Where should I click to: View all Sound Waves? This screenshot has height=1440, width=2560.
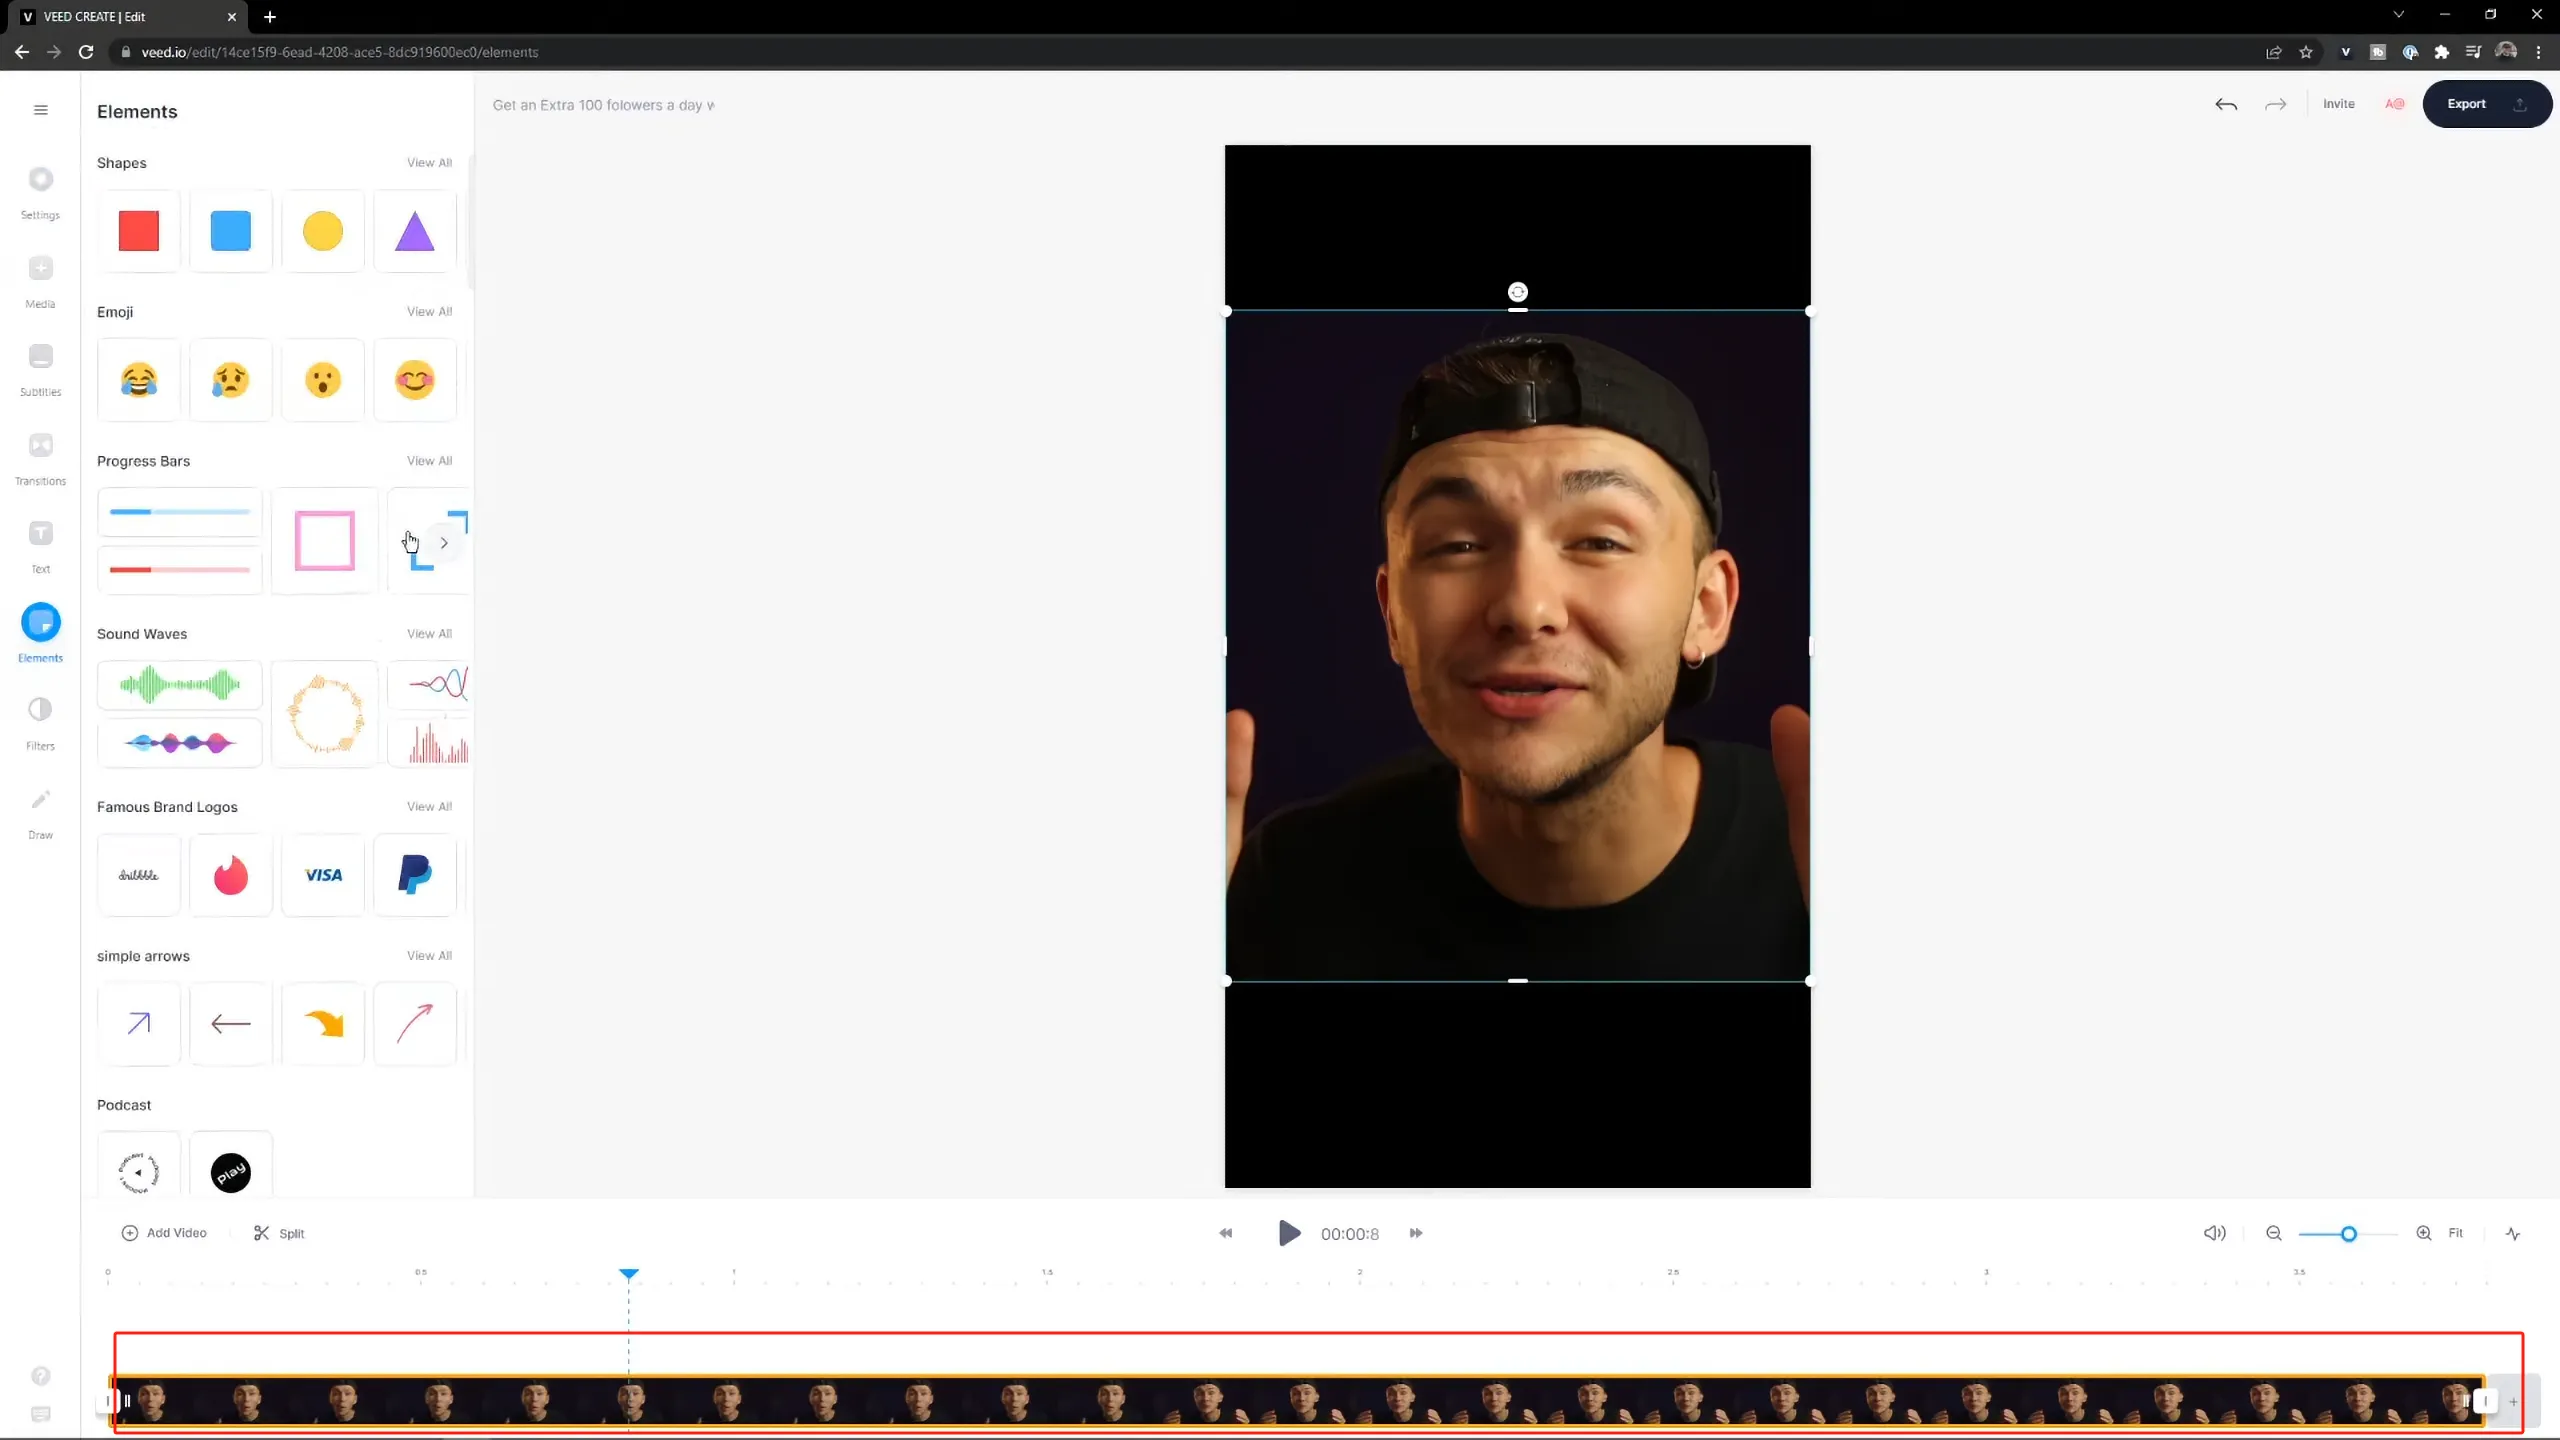pos(429,634)
